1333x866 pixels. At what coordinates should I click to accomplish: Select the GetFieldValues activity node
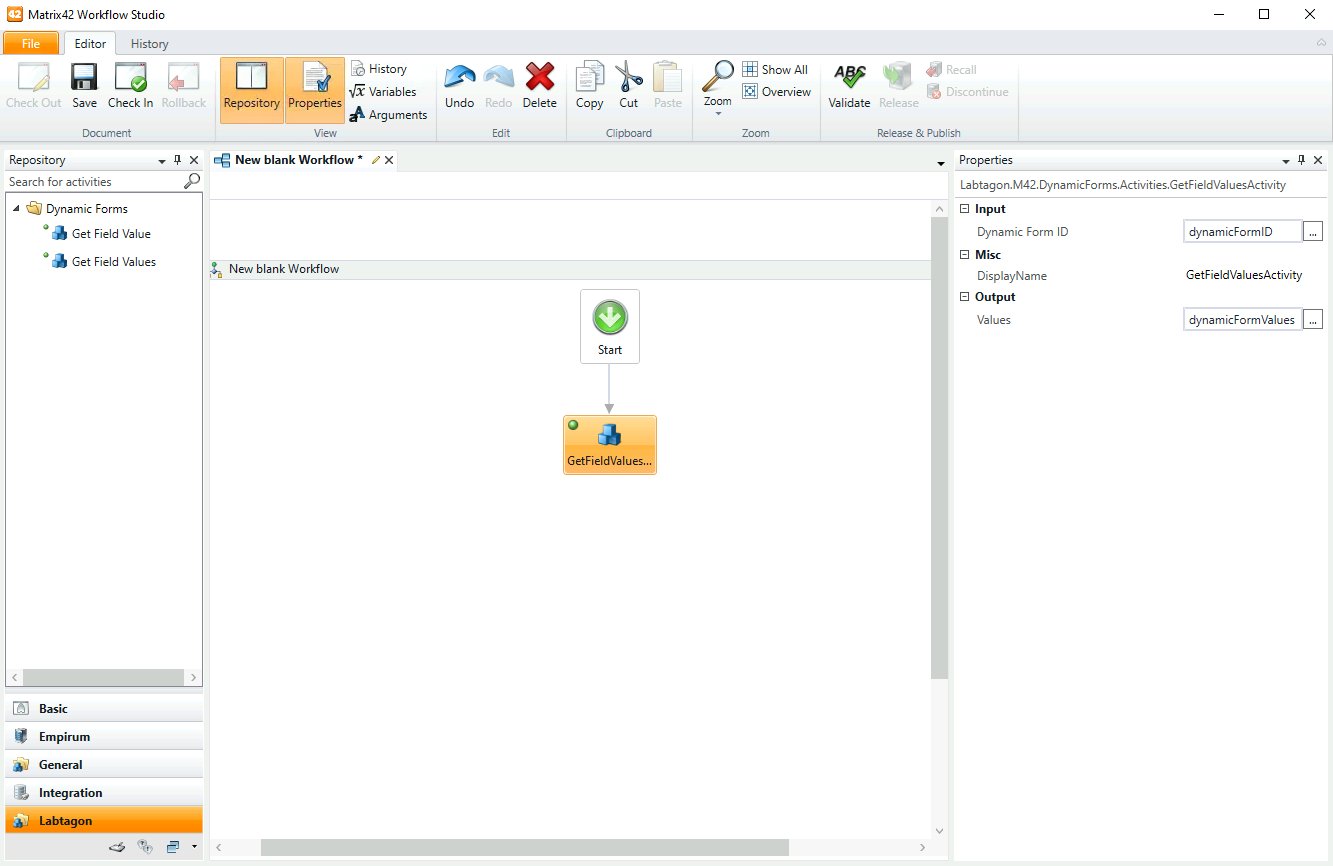point(610,445)
